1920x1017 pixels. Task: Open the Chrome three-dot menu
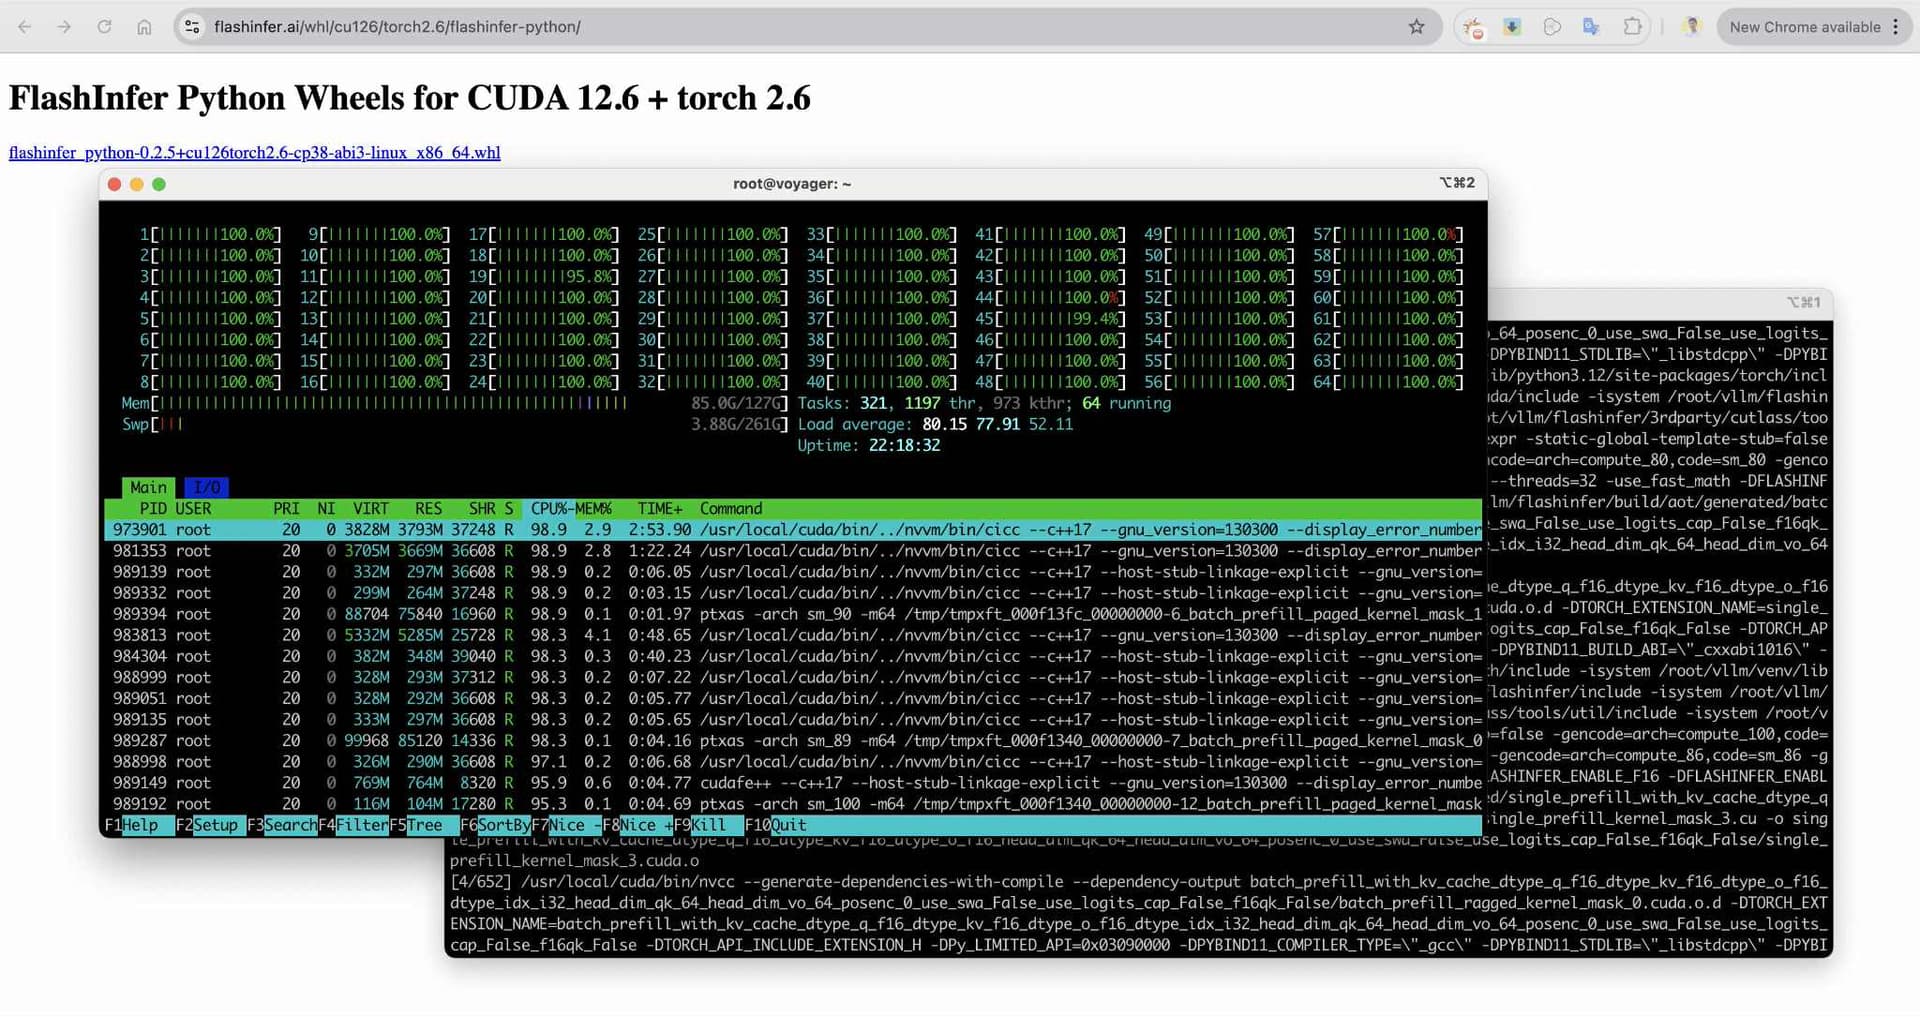coord(1897,27)
